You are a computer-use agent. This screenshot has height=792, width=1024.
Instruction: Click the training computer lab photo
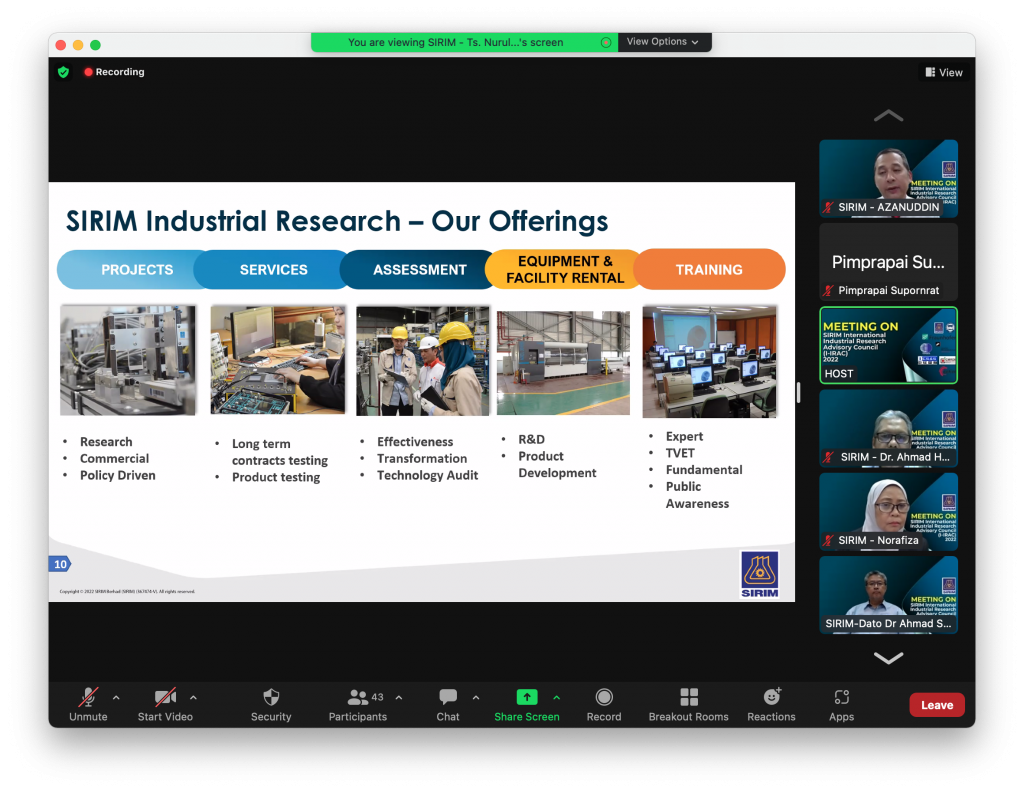710,361
